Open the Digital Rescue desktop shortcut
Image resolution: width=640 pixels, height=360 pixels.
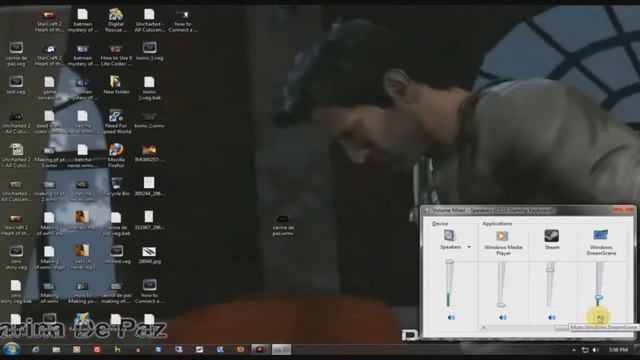click(116, 20)
